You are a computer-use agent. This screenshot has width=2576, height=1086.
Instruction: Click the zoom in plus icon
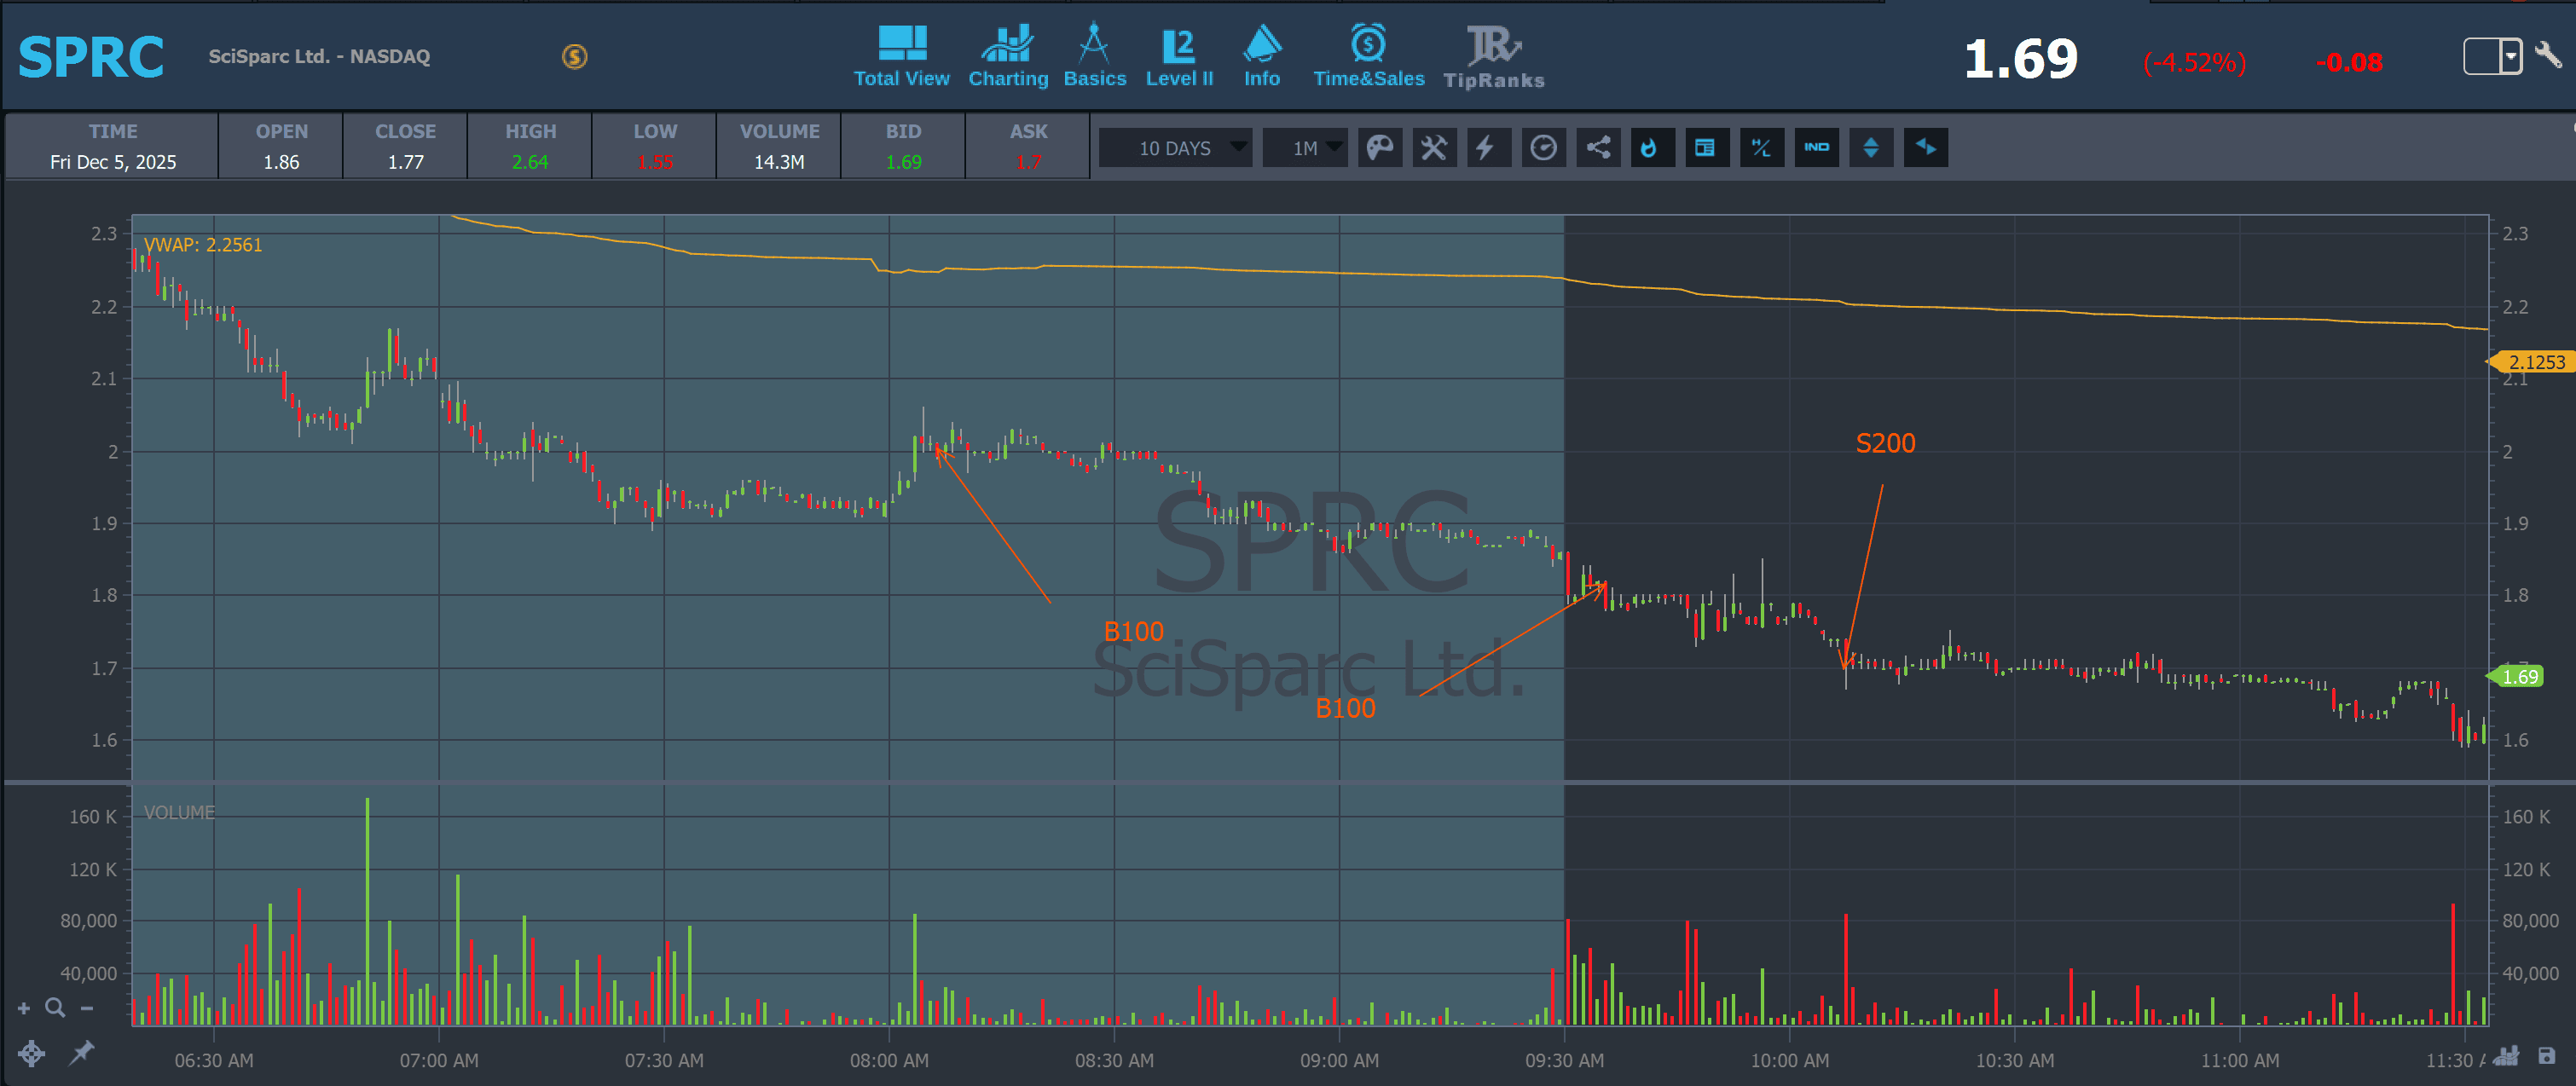coord(24,1009)
